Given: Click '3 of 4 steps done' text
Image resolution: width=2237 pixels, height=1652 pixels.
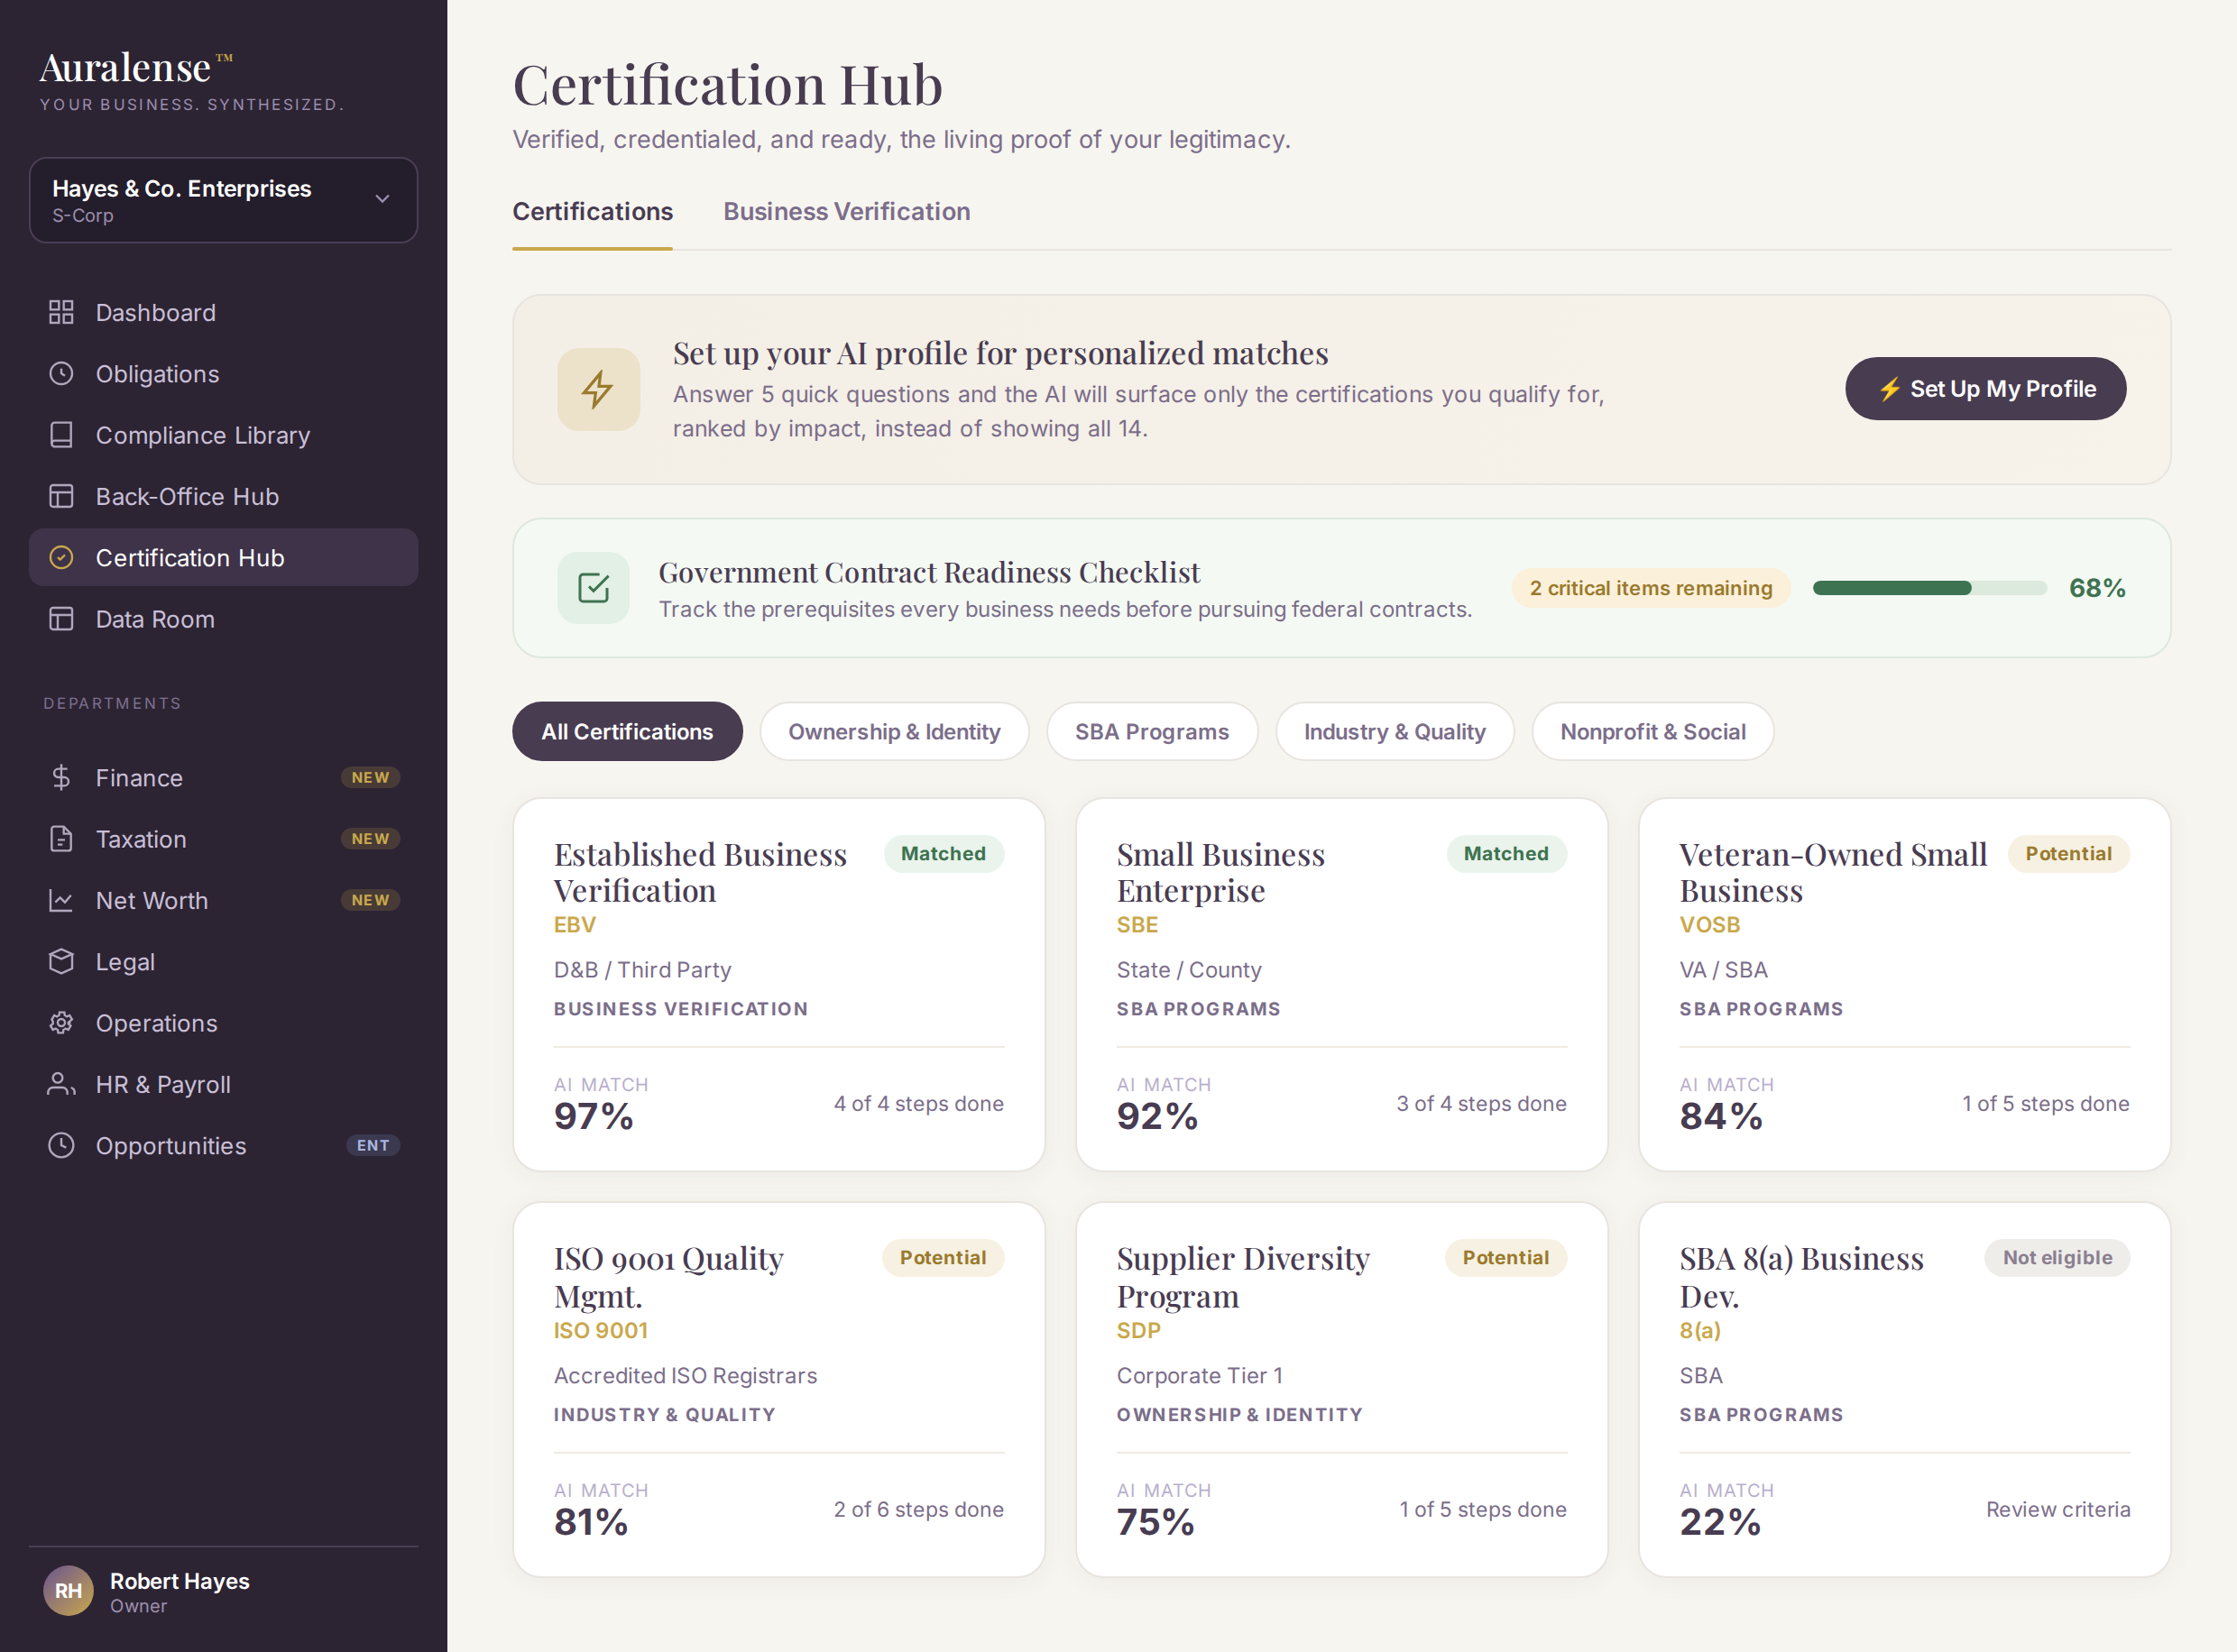Looking at the screenshot, I should coord(1481,1104).
